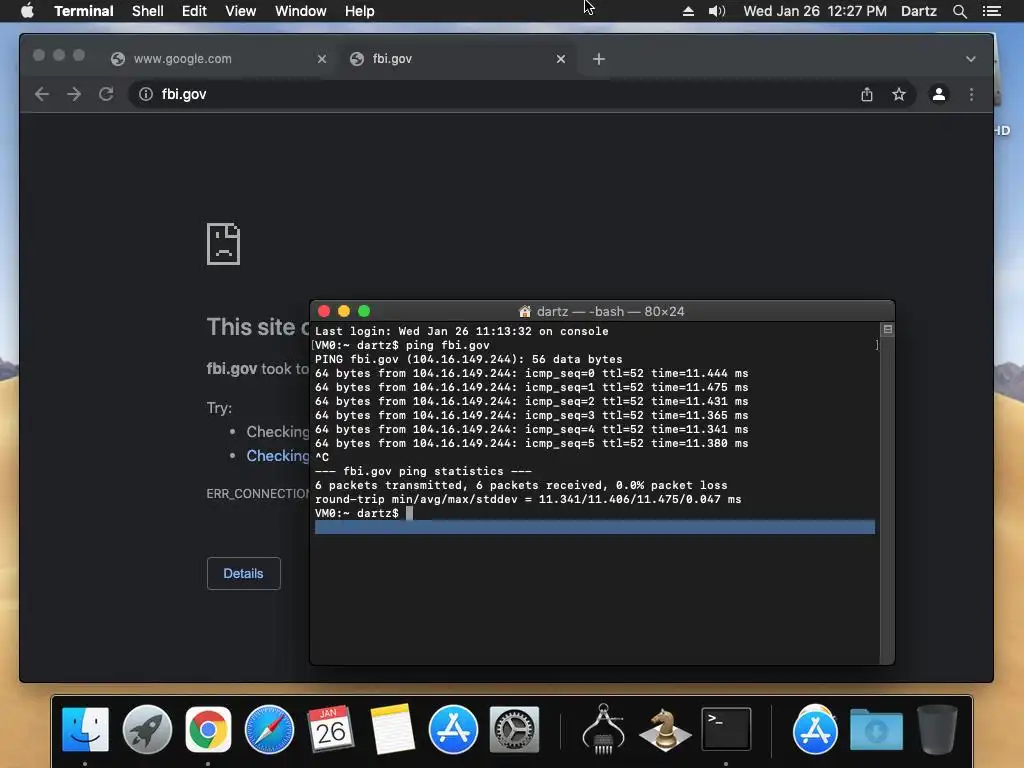Open Google Chrome from the dock

click(208, 729)
